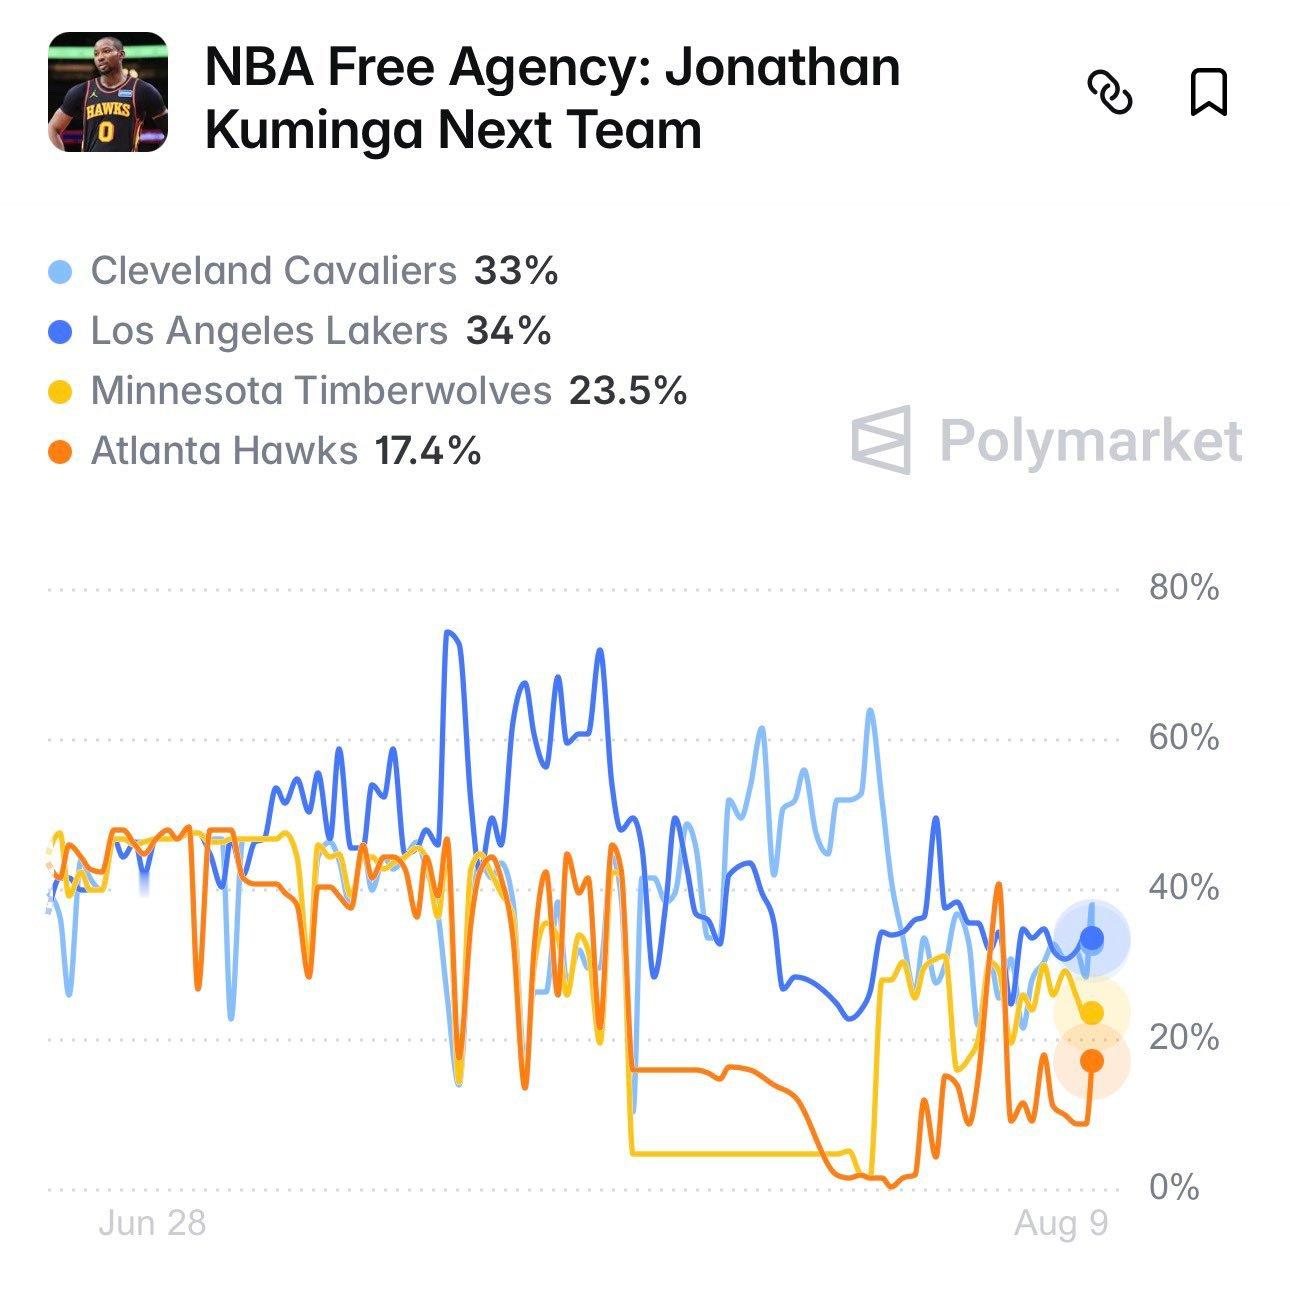This screenshot has height=1297, width=1290.
Task: Click the 80% gridline axis label
Action: pyautogui.click(x=1184, y=587)
